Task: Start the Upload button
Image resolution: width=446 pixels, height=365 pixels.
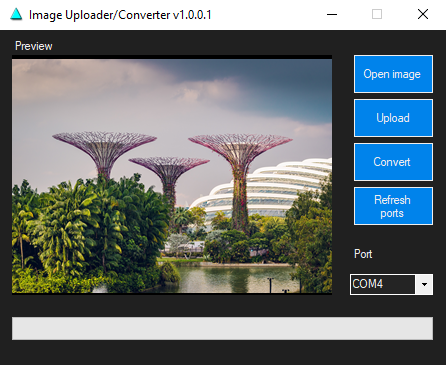Action: point(393,118)
